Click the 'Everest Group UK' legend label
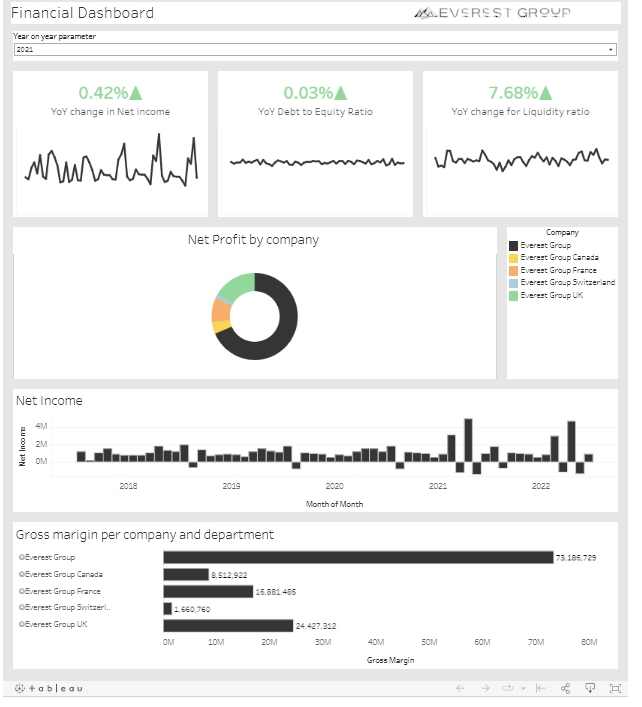642x707 pixels. click(x=551, y=296)
